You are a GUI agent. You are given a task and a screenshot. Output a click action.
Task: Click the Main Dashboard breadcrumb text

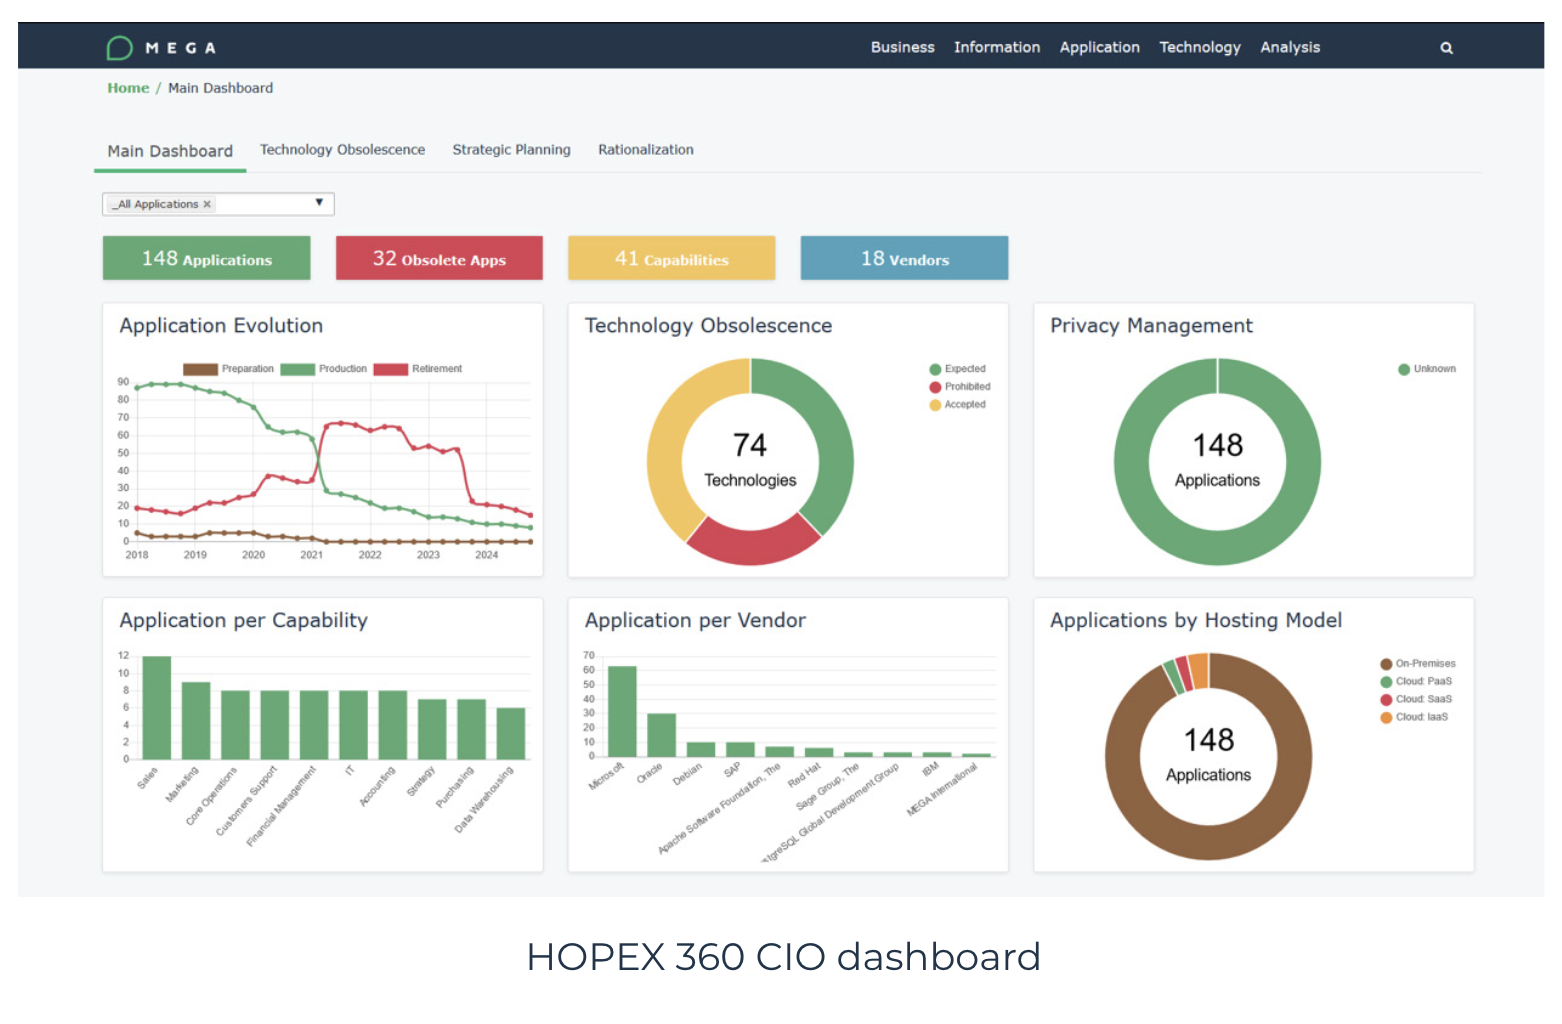tap(220, 88)
